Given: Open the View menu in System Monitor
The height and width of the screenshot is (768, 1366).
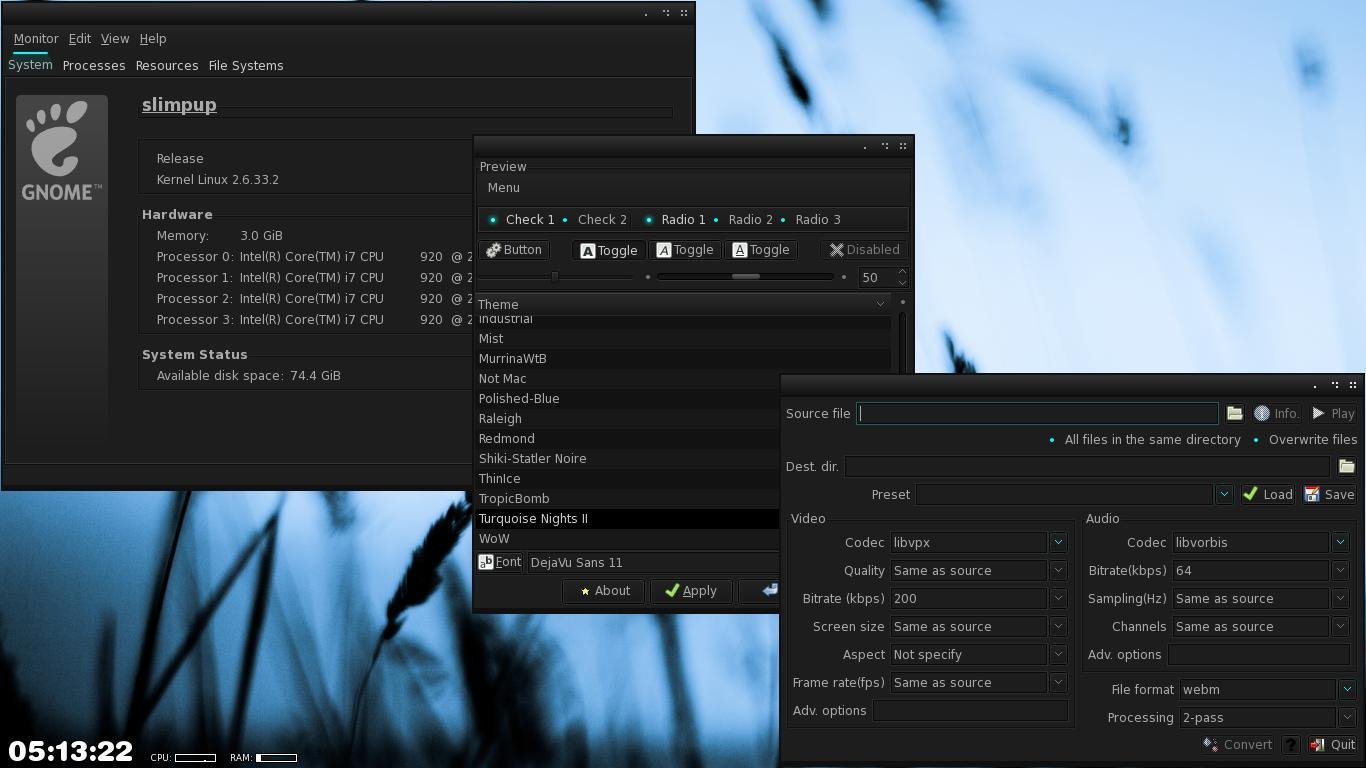Looking at the screenshot, I should [x=115, y=39].
